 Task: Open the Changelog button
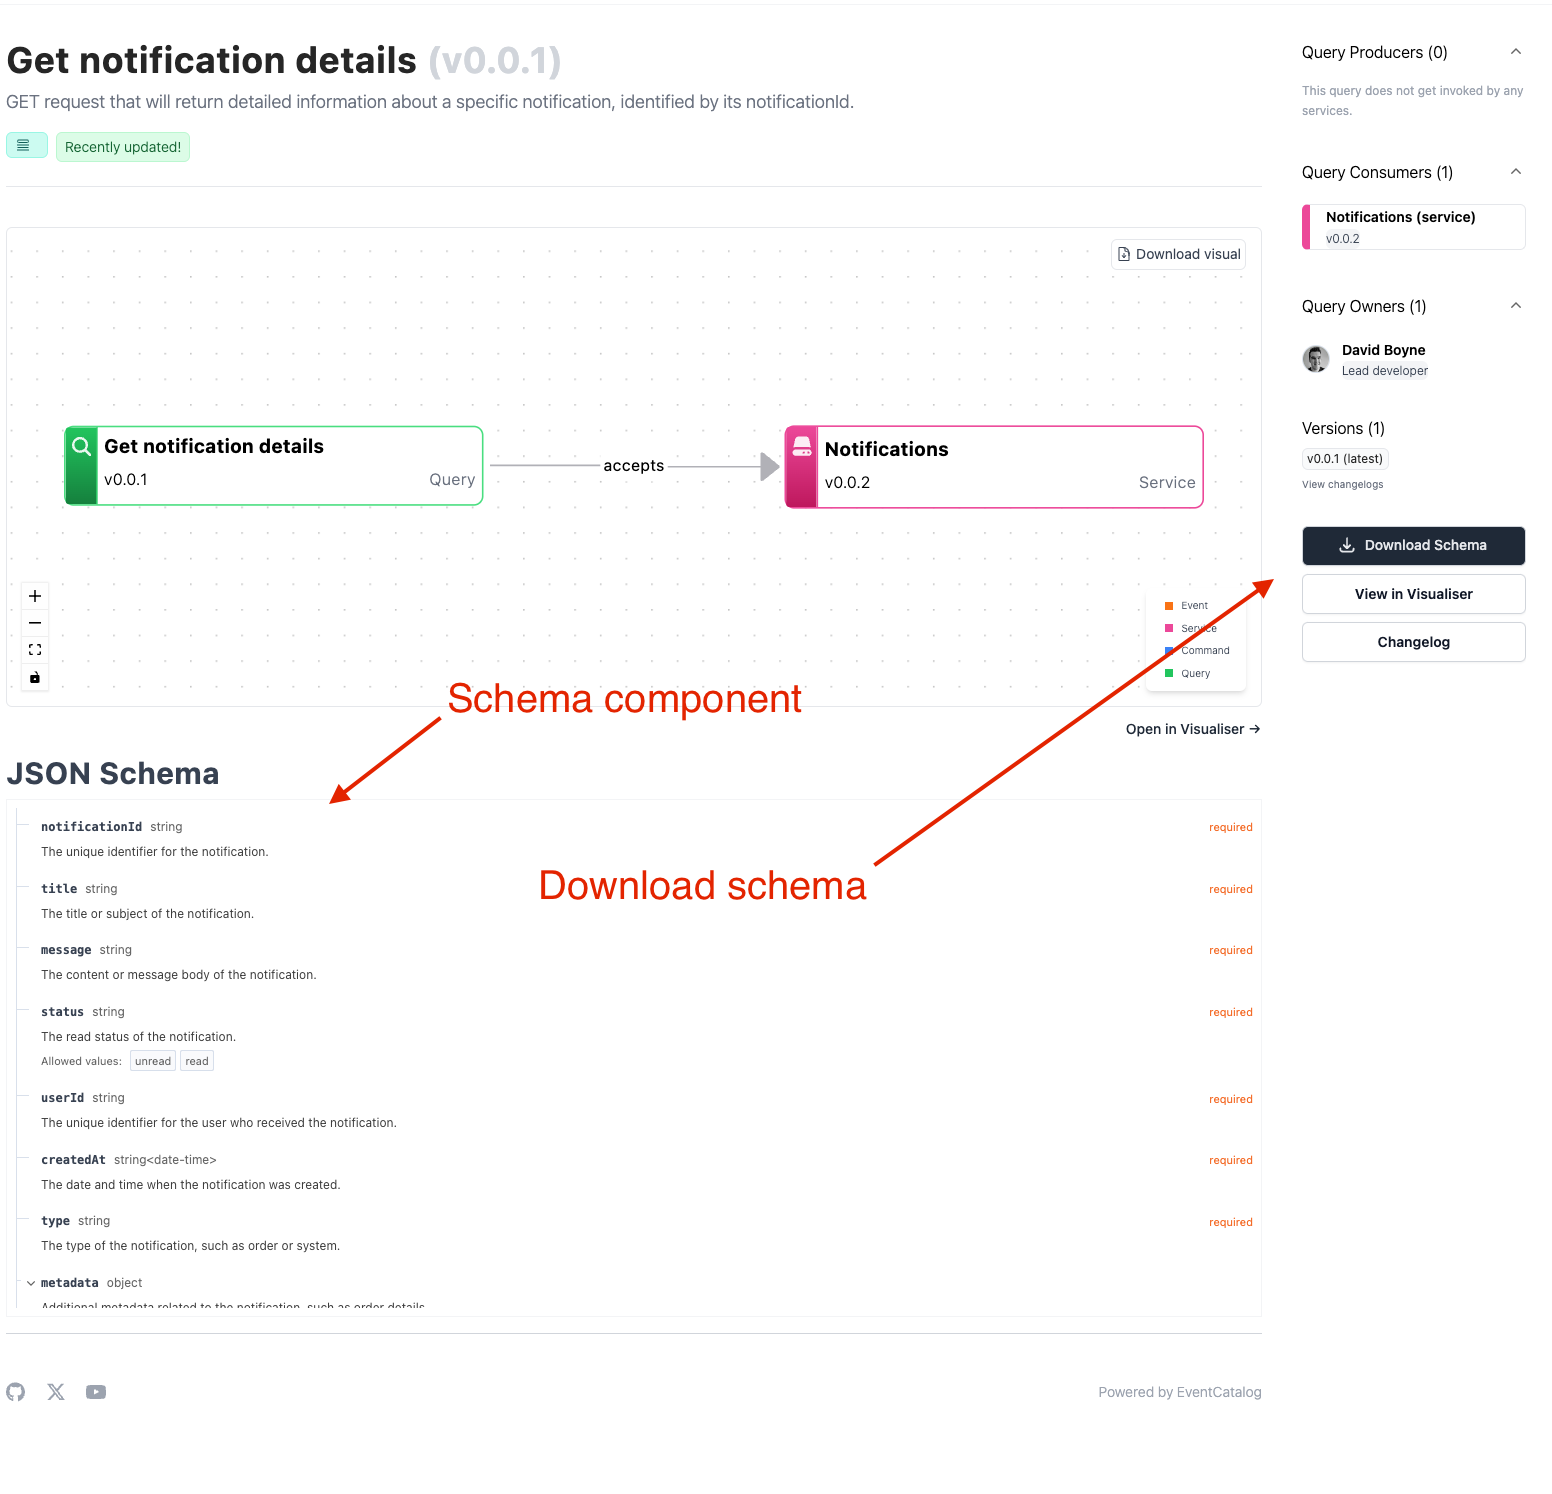(1413, 642)
